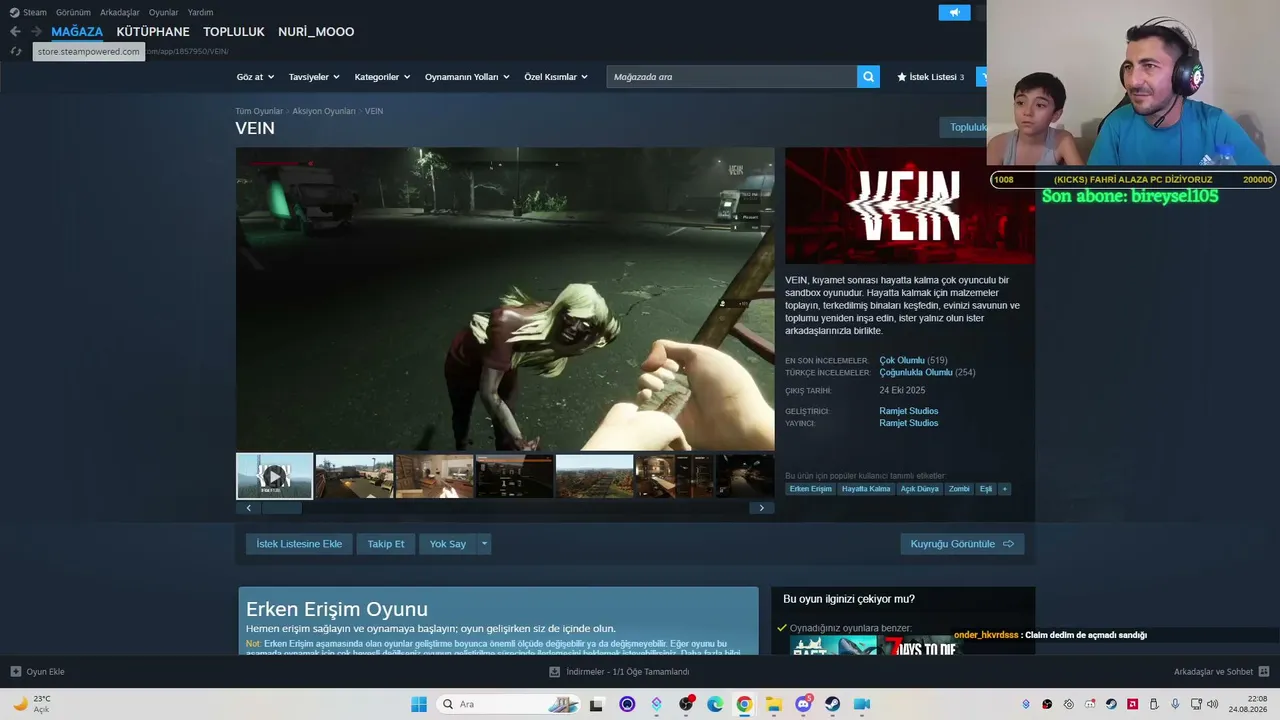
Task: Go forward with the Steam forward arrow
Action: 36,31
